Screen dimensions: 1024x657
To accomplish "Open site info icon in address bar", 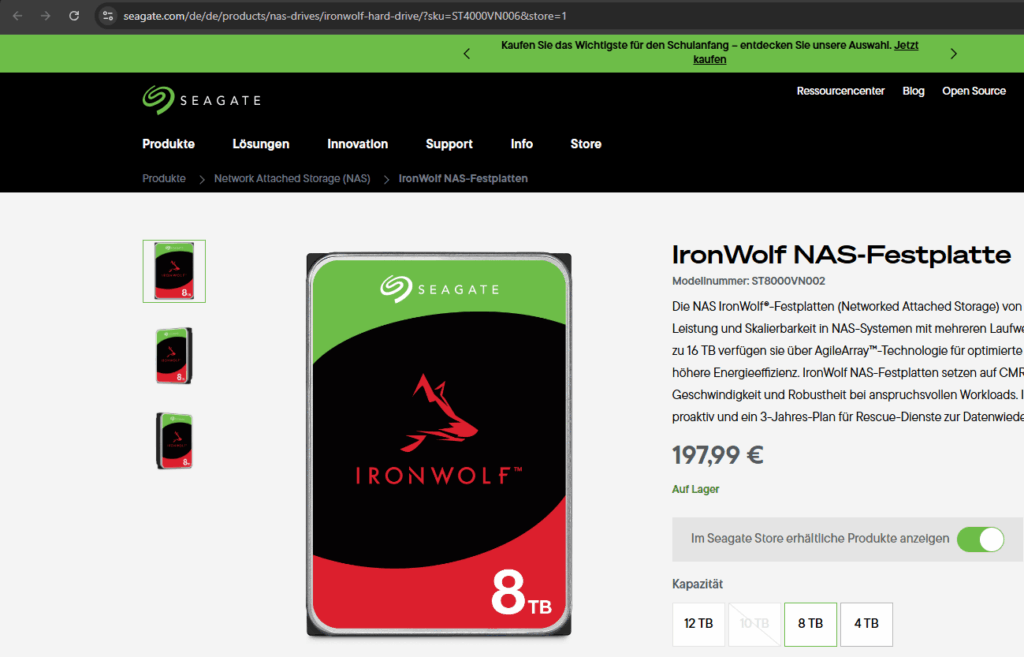I will pos(108,16).
